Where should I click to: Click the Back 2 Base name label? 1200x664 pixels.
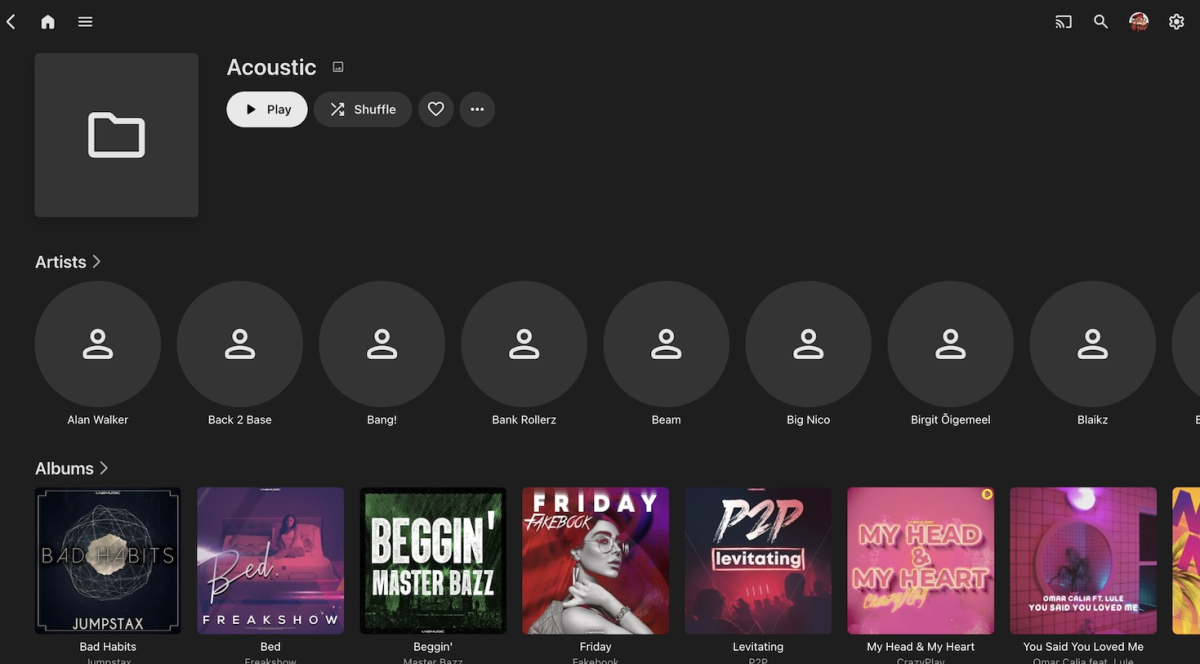(240, 420)
